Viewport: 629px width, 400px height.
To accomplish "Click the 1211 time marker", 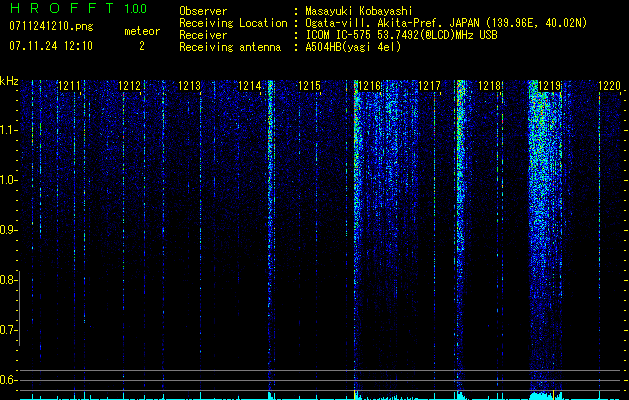I will [69, 86].
